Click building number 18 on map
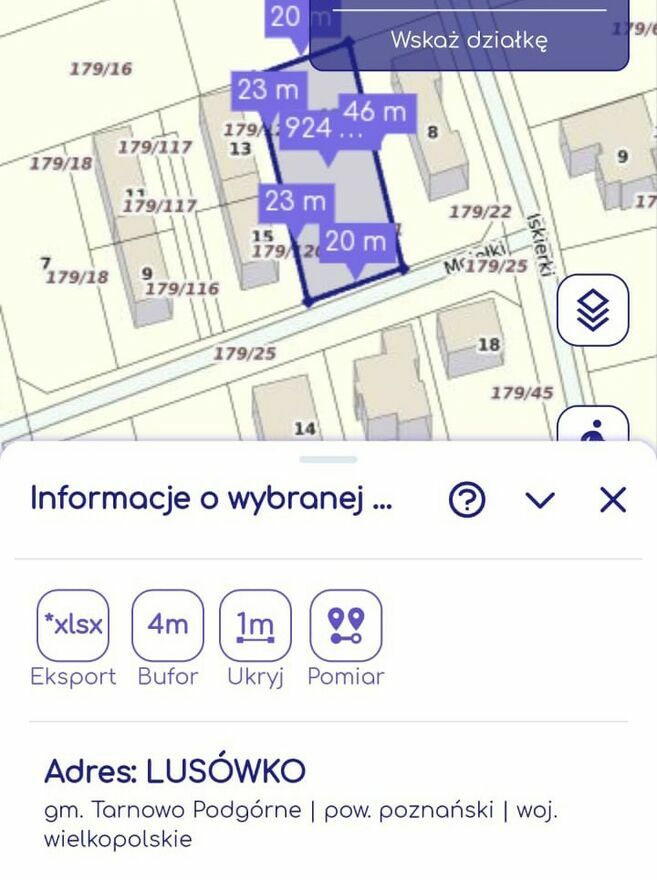Screen dimensions: 657x880 pos(488,344)
